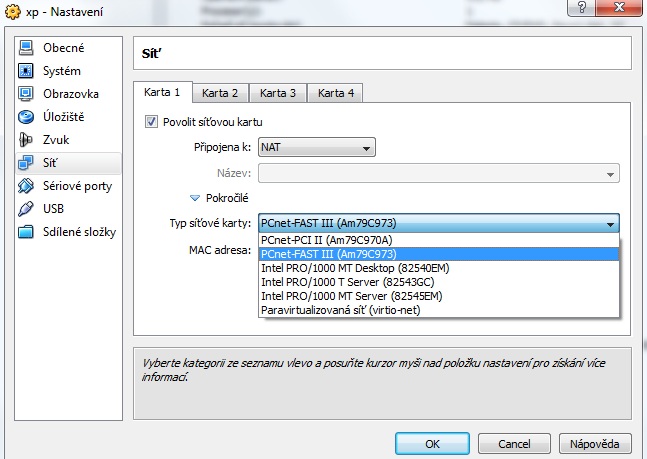This screenshot has height=459, width=647.
Task: Click the Obrazovka display icon
Action: coord(26,94)
